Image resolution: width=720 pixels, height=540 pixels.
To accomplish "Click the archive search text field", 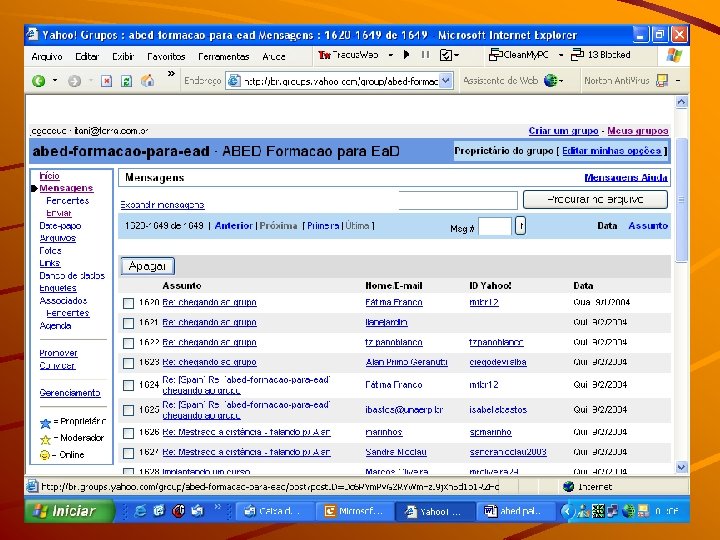I will pyautogui.click(x=458, y=200).
